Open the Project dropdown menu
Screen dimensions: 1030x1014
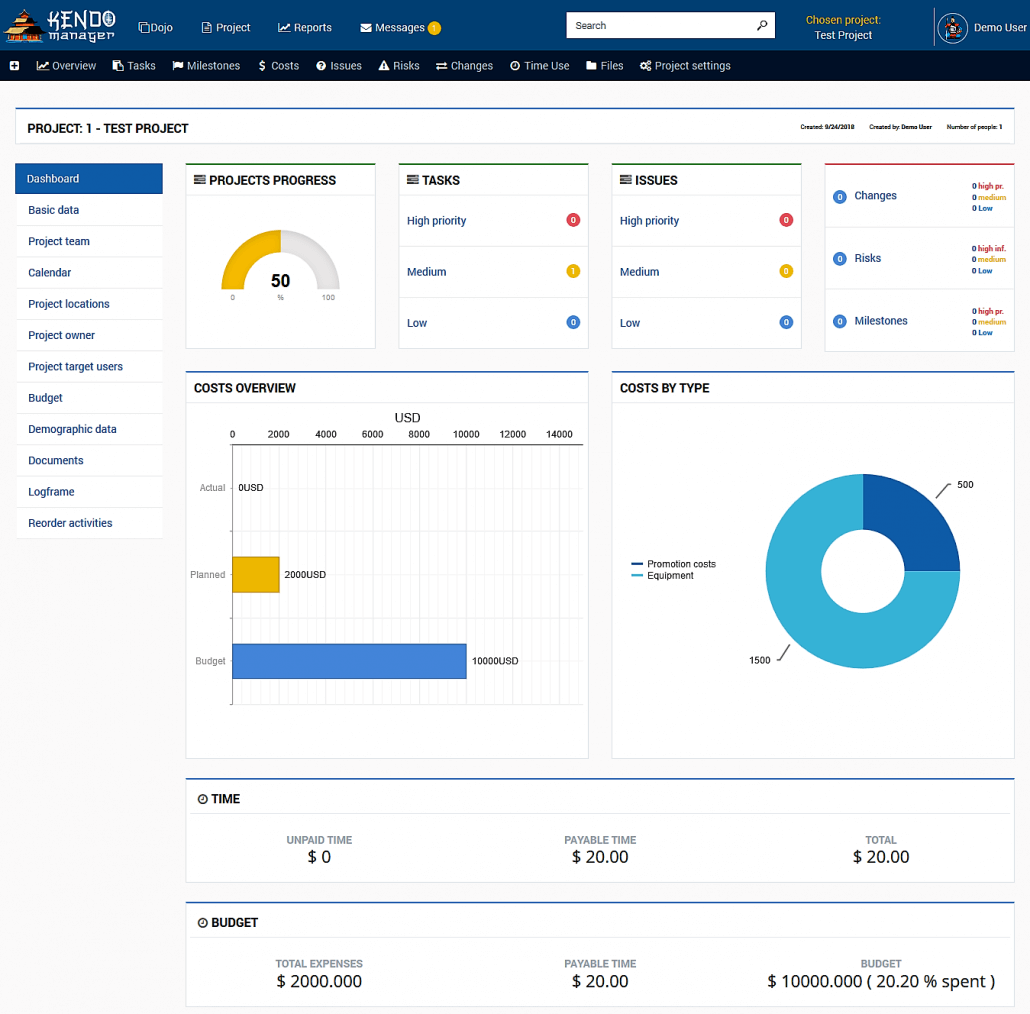point(225,28)
